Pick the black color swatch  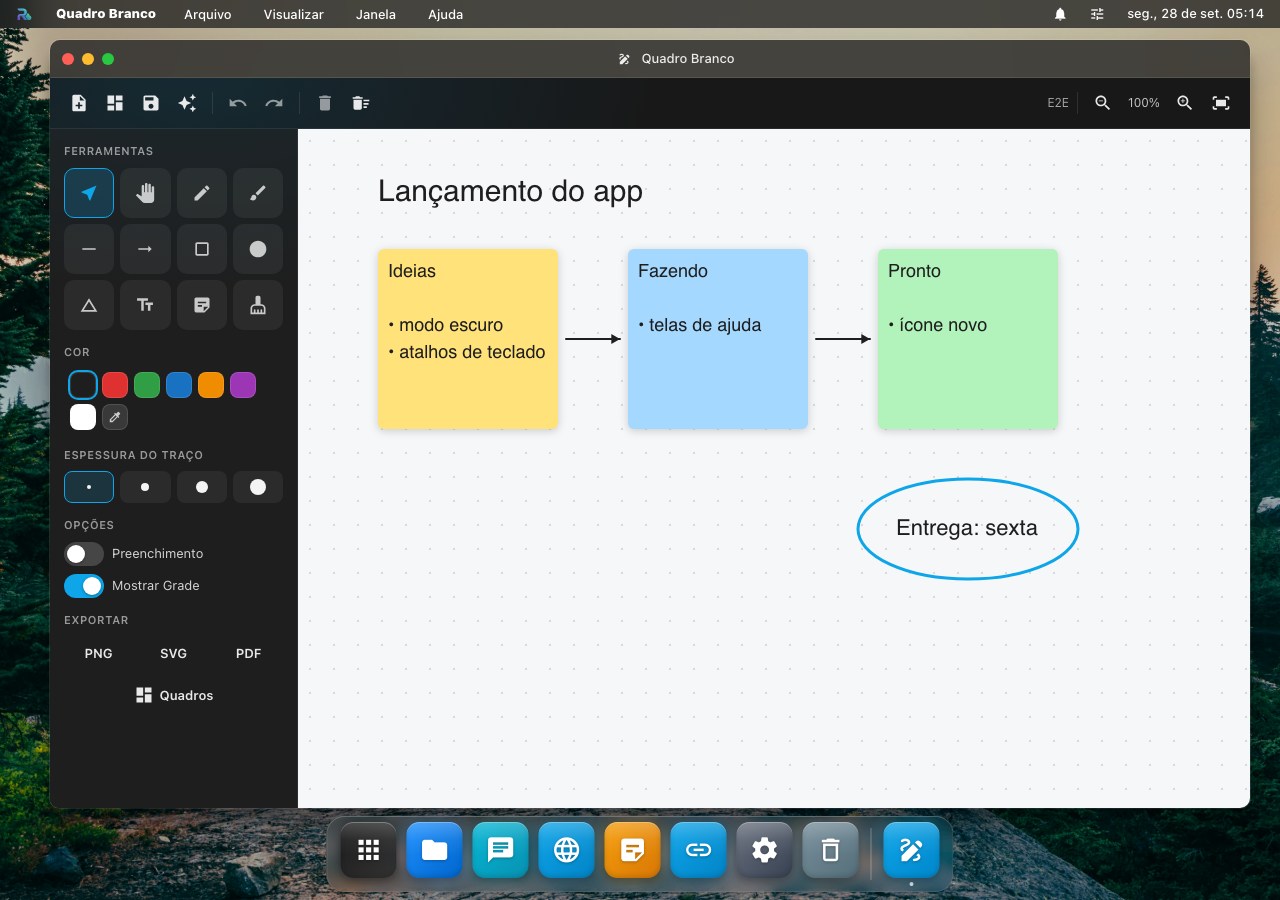pyautogui.click(x=83, y=385)
